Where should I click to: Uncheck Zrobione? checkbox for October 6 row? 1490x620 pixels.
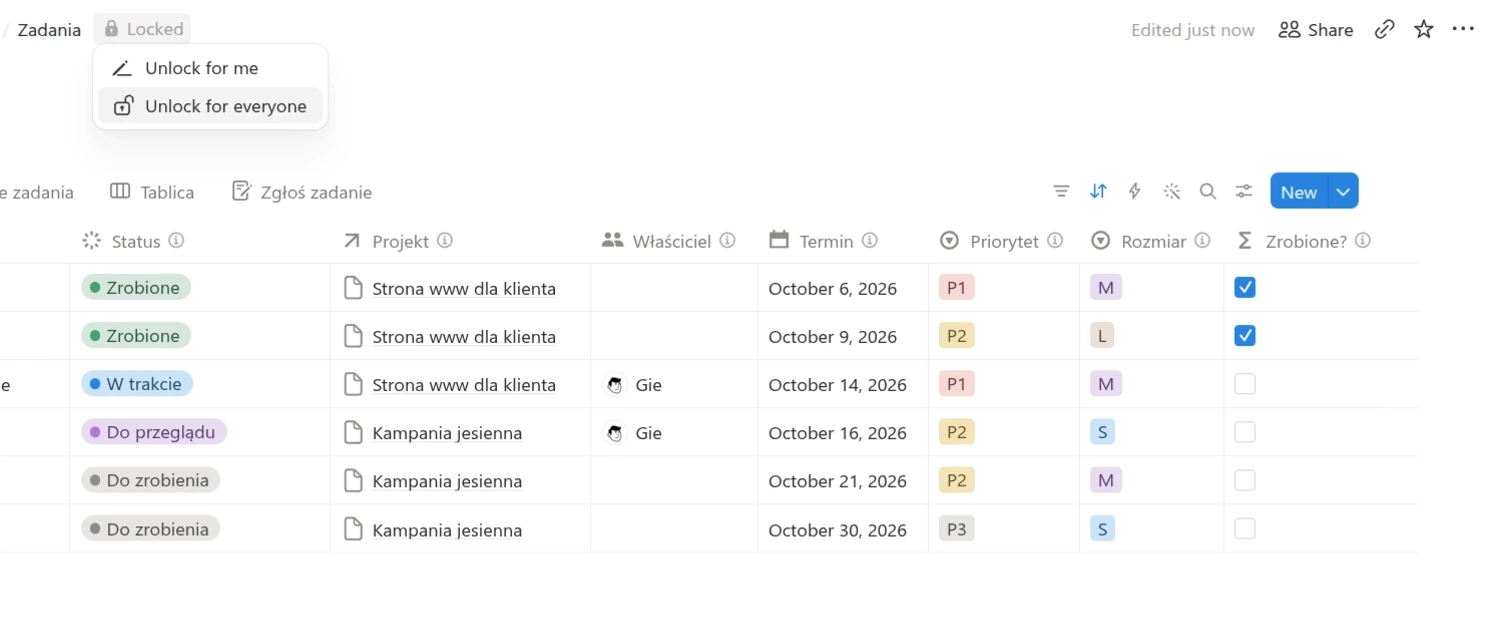pyautogui.click(x=1245, y=288)
